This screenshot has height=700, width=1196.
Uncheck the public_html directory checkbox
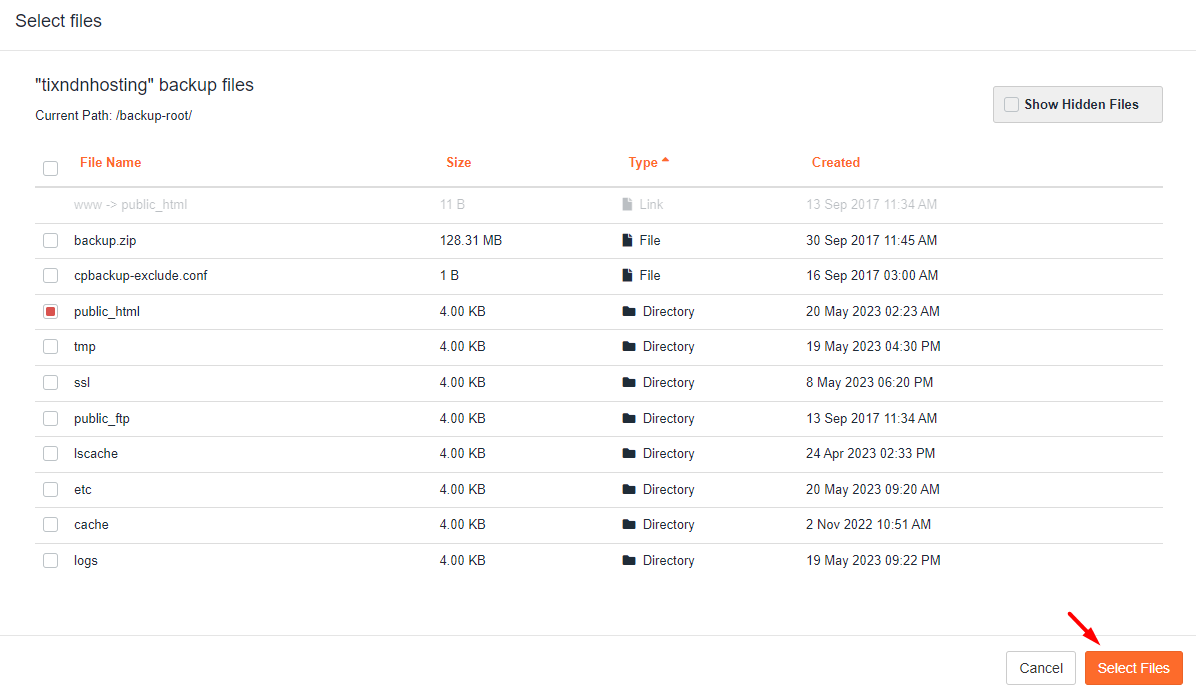coord(50,311)
